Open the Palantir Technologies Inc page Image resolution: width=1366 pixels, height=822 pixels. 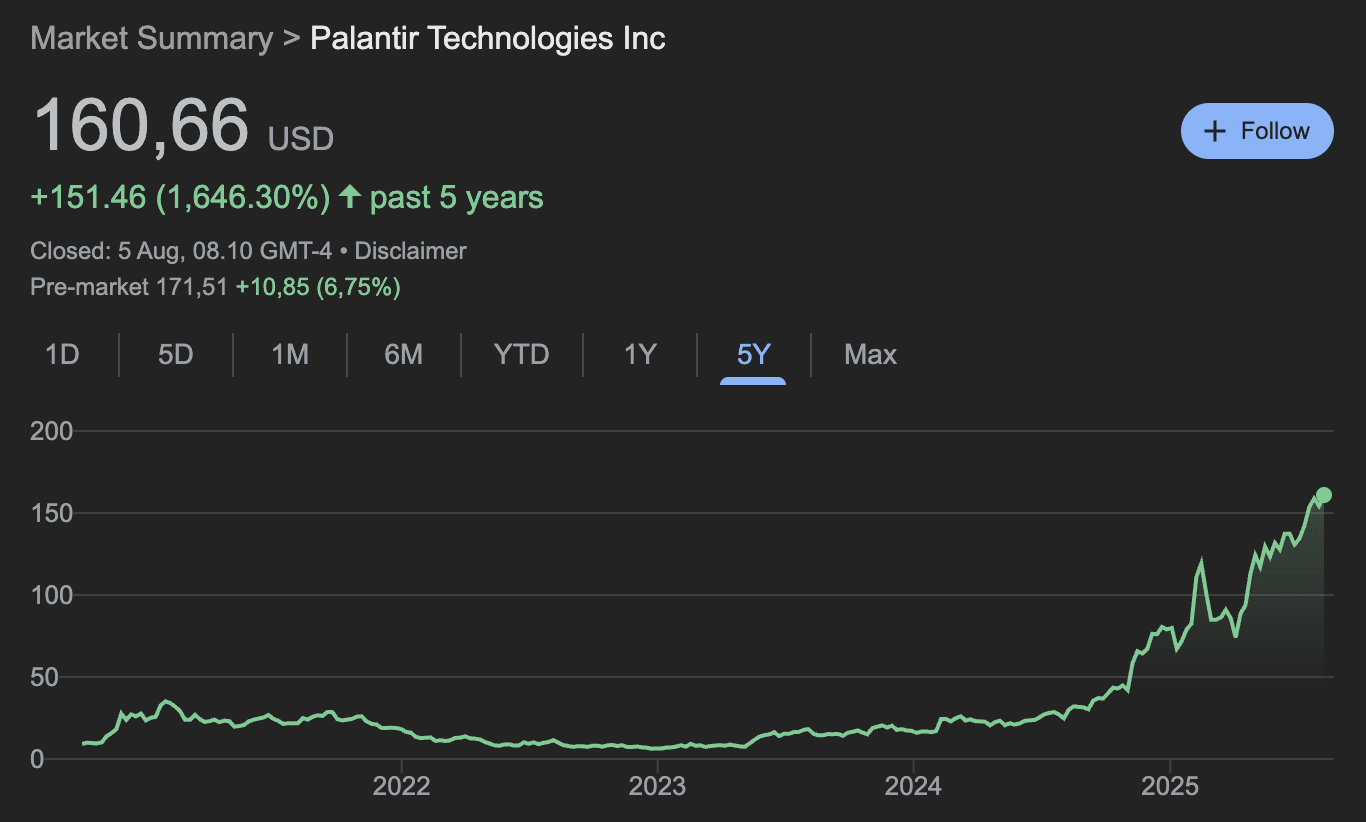click(x=487, y=38)
